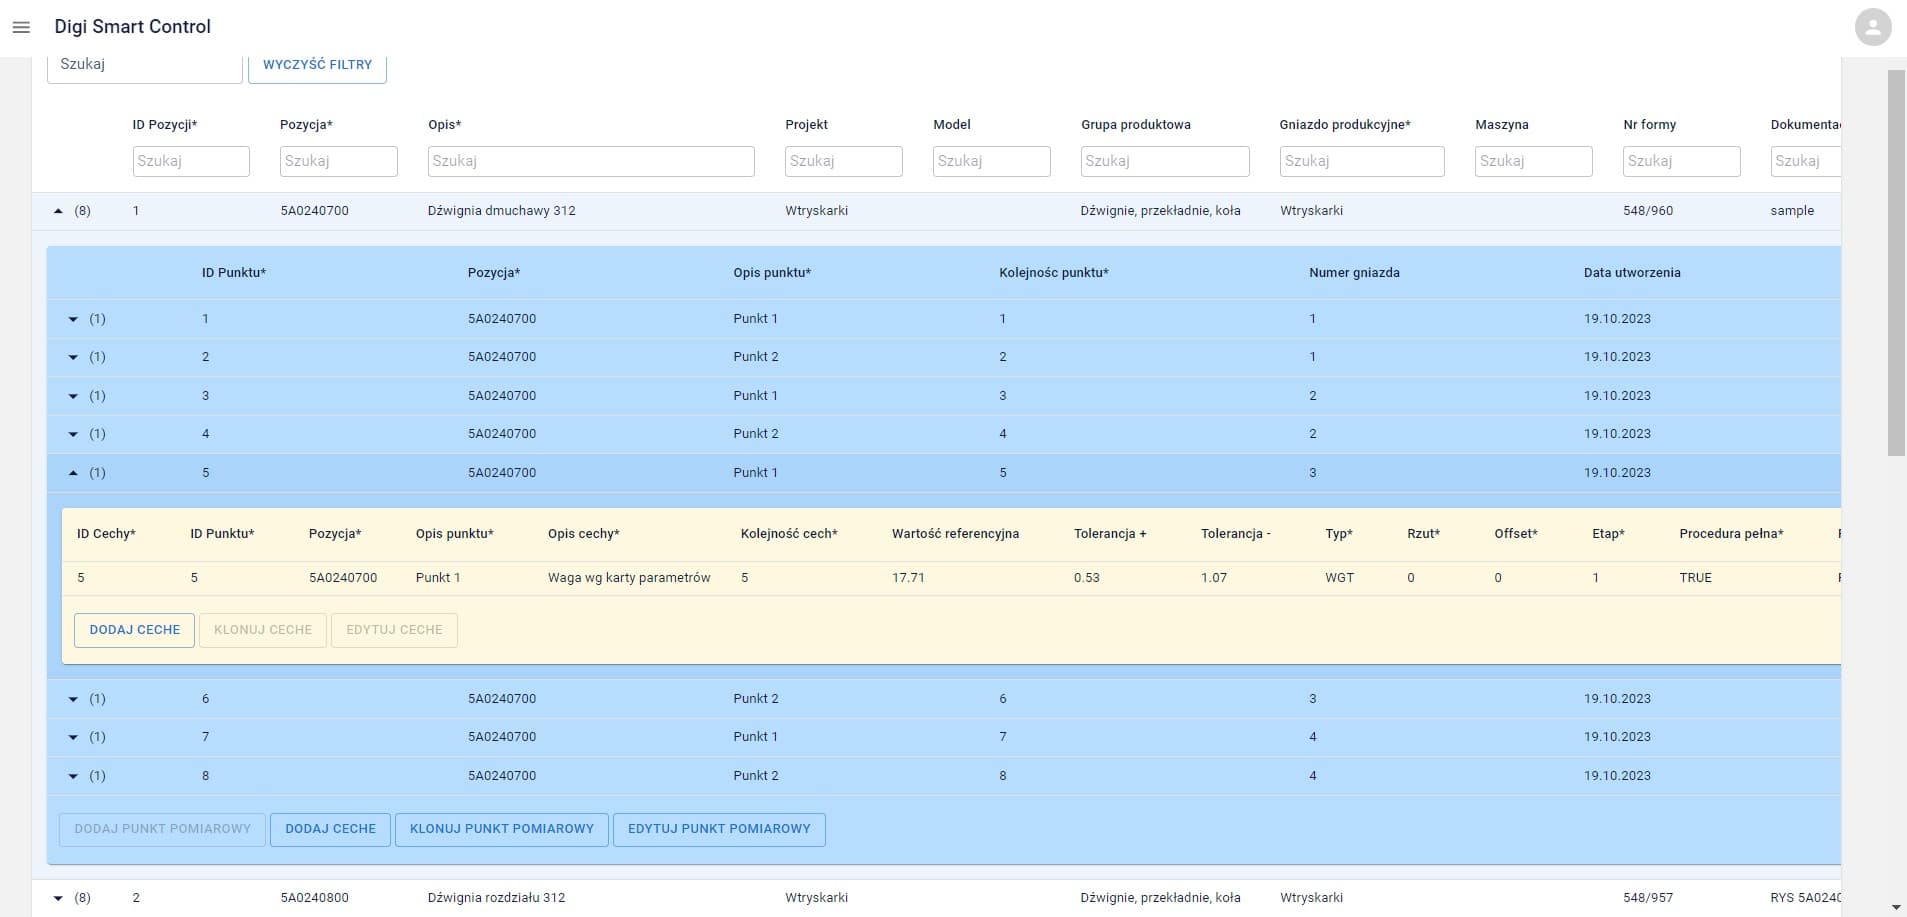This screenshot has width=1907, height=917.
Task: Expand measurement point ID 8 row
Action: [73, 776]
